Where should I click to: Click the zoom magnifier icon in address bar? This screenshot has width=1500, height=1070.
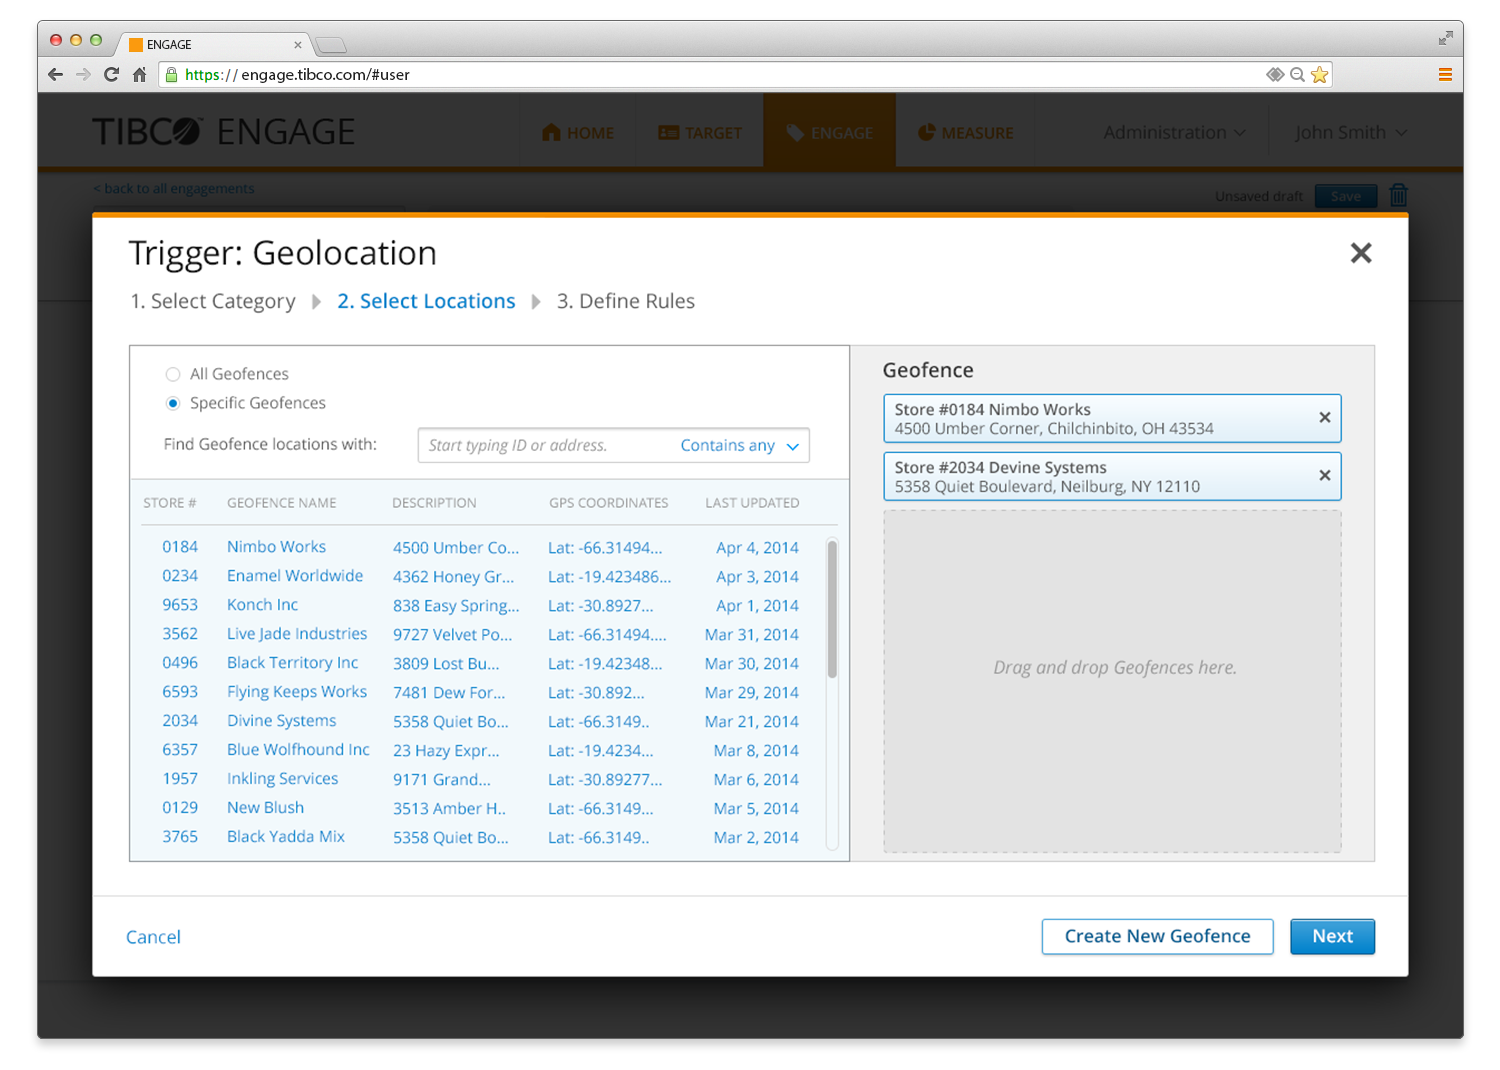click(x=1297, y=74)
